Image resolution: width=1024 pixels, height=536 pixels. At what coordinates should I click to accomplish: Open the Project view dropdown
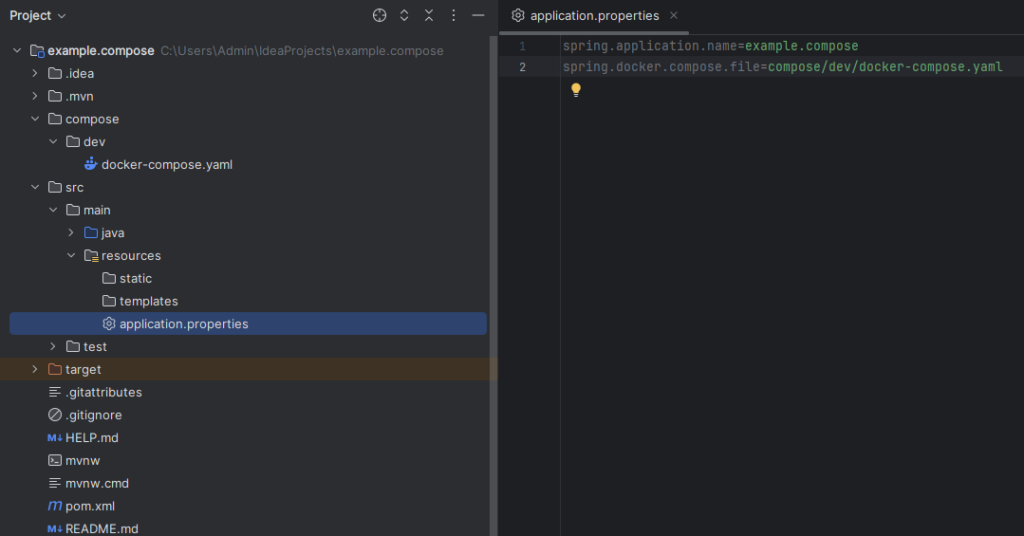click(x=38, y=15)
